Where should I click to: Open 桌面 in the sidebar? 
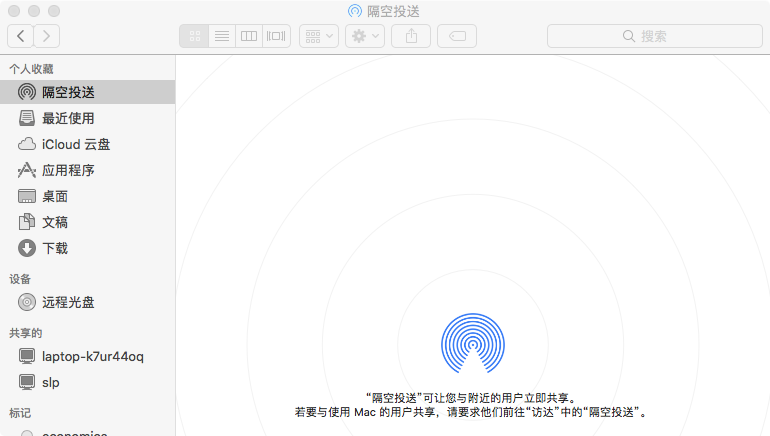pyautogui.click(x=55, y=196)
